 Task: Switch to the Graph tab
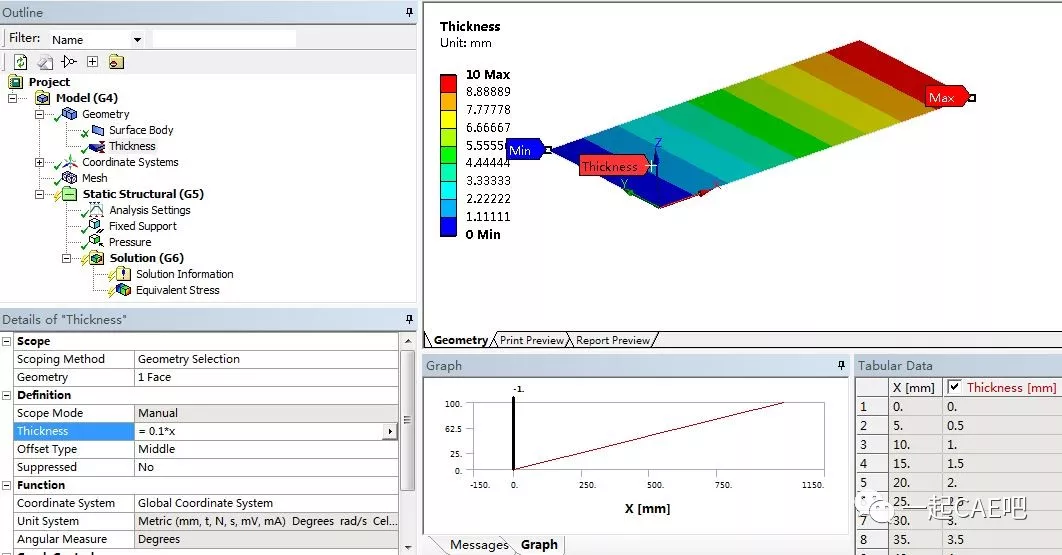[539, 545]
